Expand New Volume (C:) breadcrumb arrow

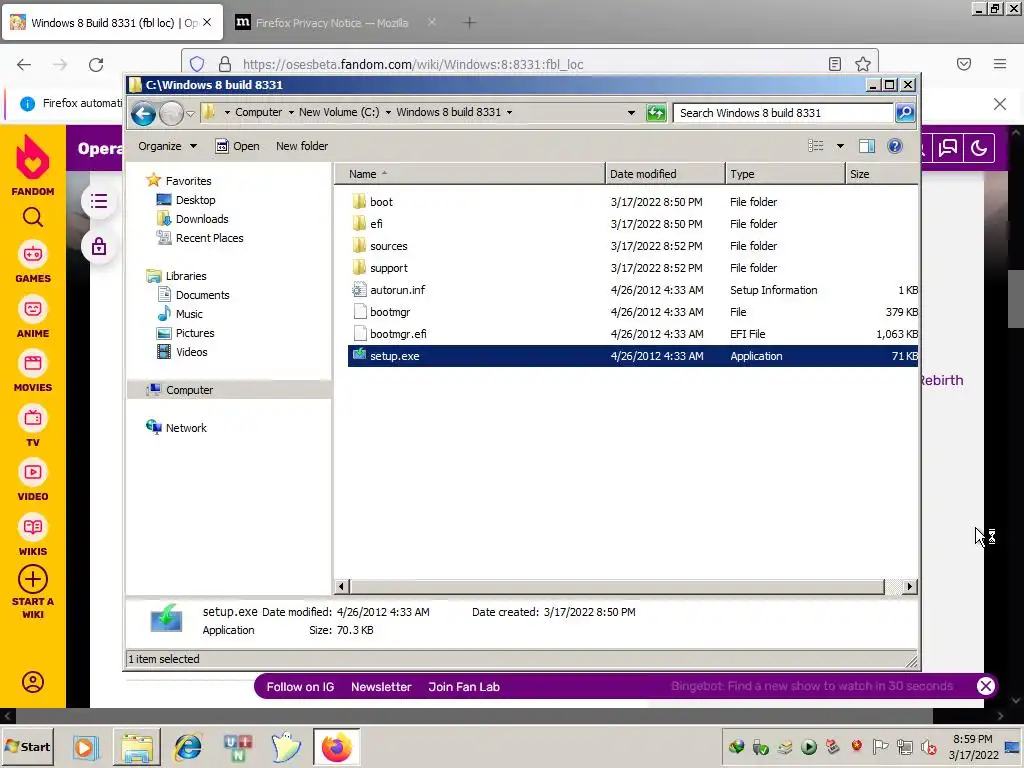click(388, 112)
